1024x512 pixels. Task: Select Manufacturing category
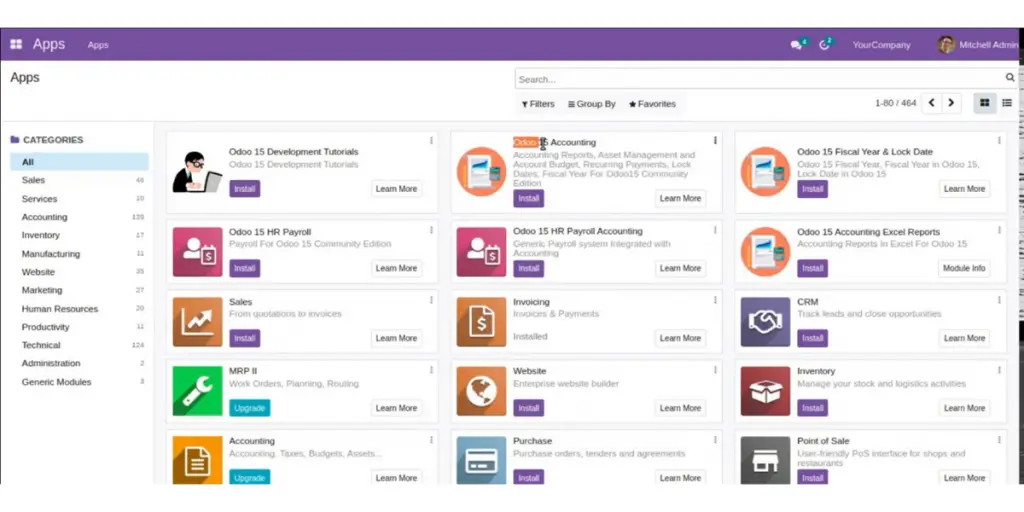(x=79, y=253)
